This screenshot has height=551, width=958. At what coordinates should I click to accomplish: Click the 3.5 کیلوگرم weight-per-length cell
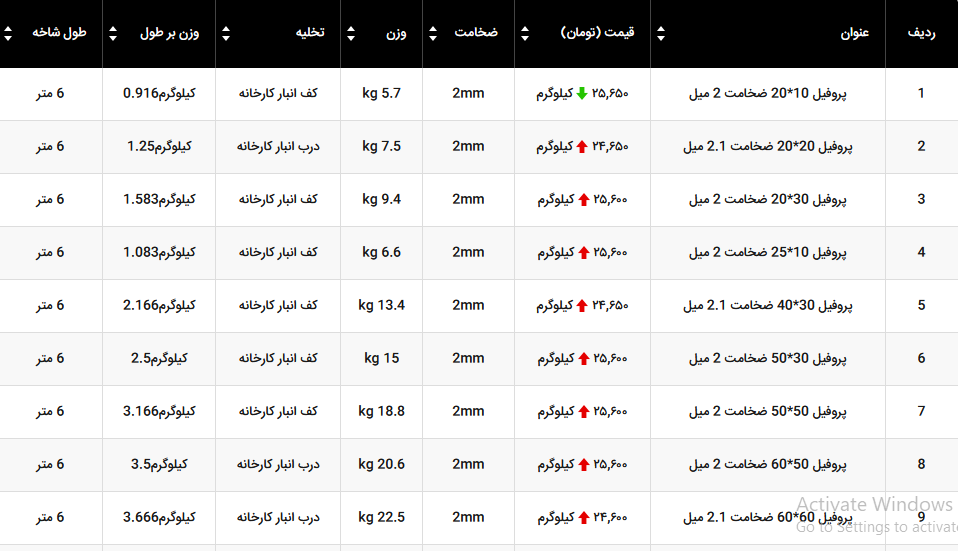[x=159, y=465]
